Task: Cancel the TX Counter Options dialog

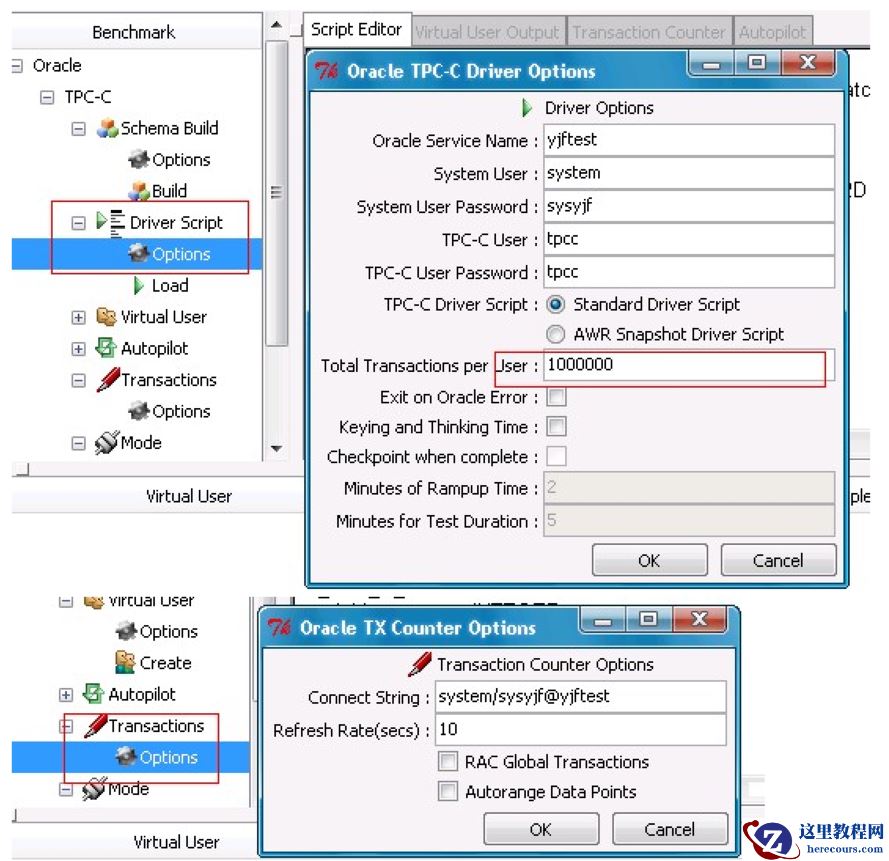Action: coord(670,829)
